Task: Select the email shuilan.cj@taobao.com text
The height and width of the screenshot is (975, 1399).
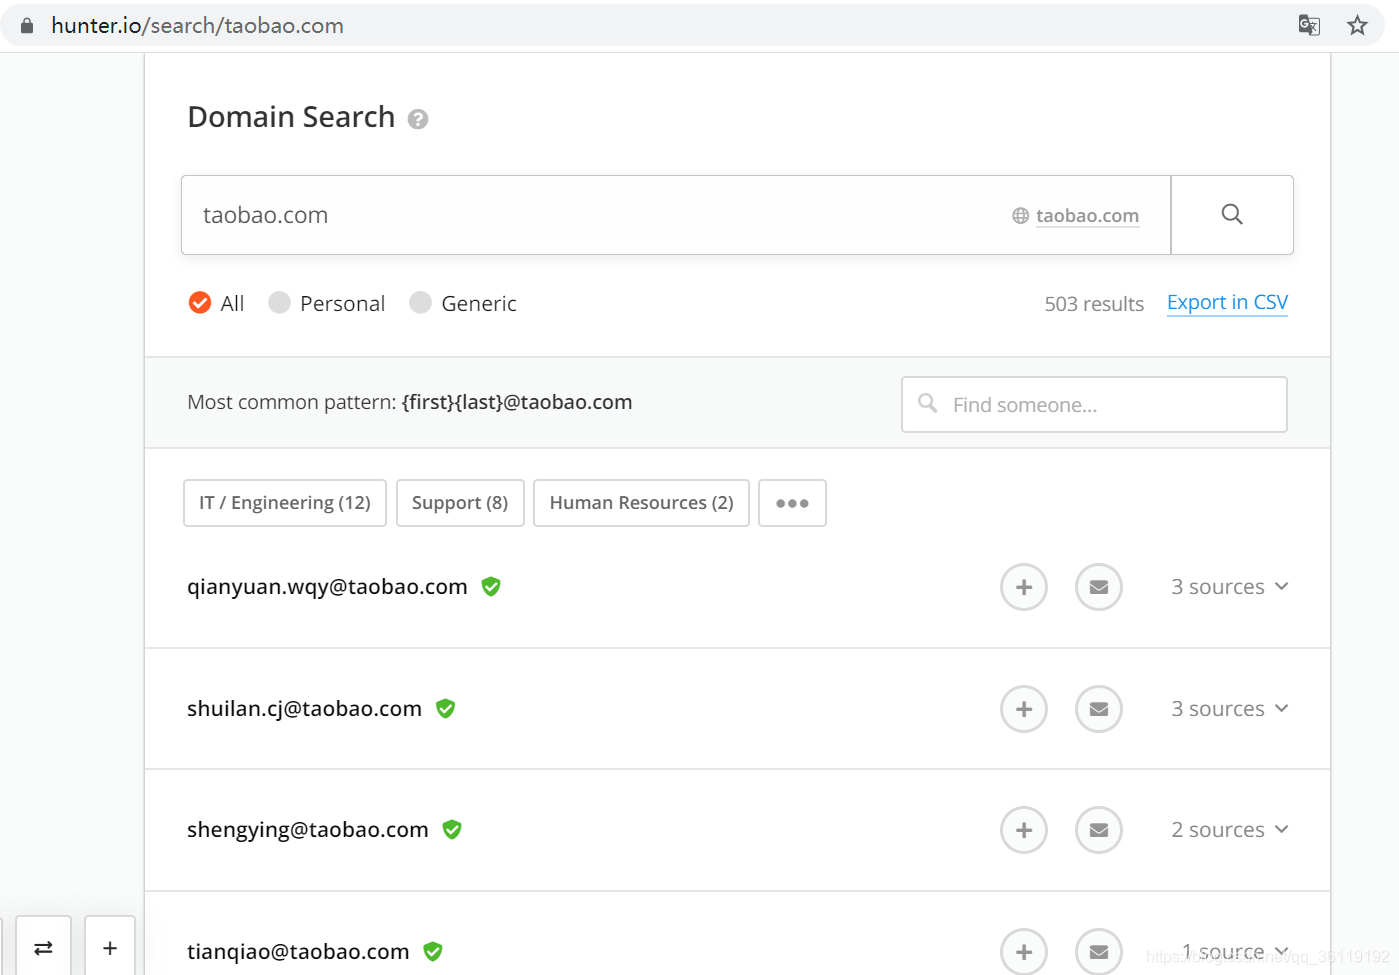Action: (x=304, y=709)
